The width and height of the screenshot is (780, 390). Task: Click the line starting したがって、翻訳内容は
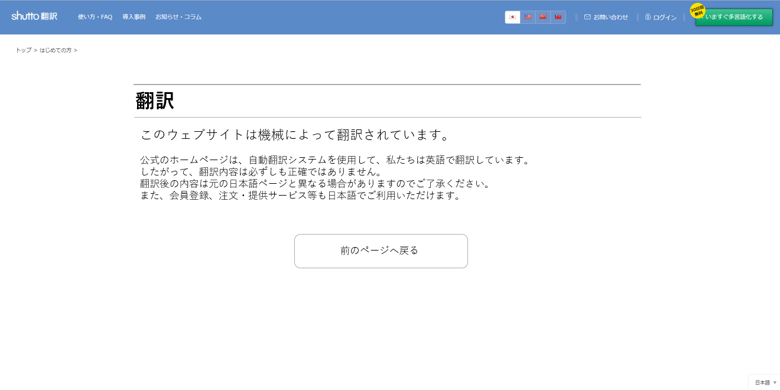click(x=261, y=172)
